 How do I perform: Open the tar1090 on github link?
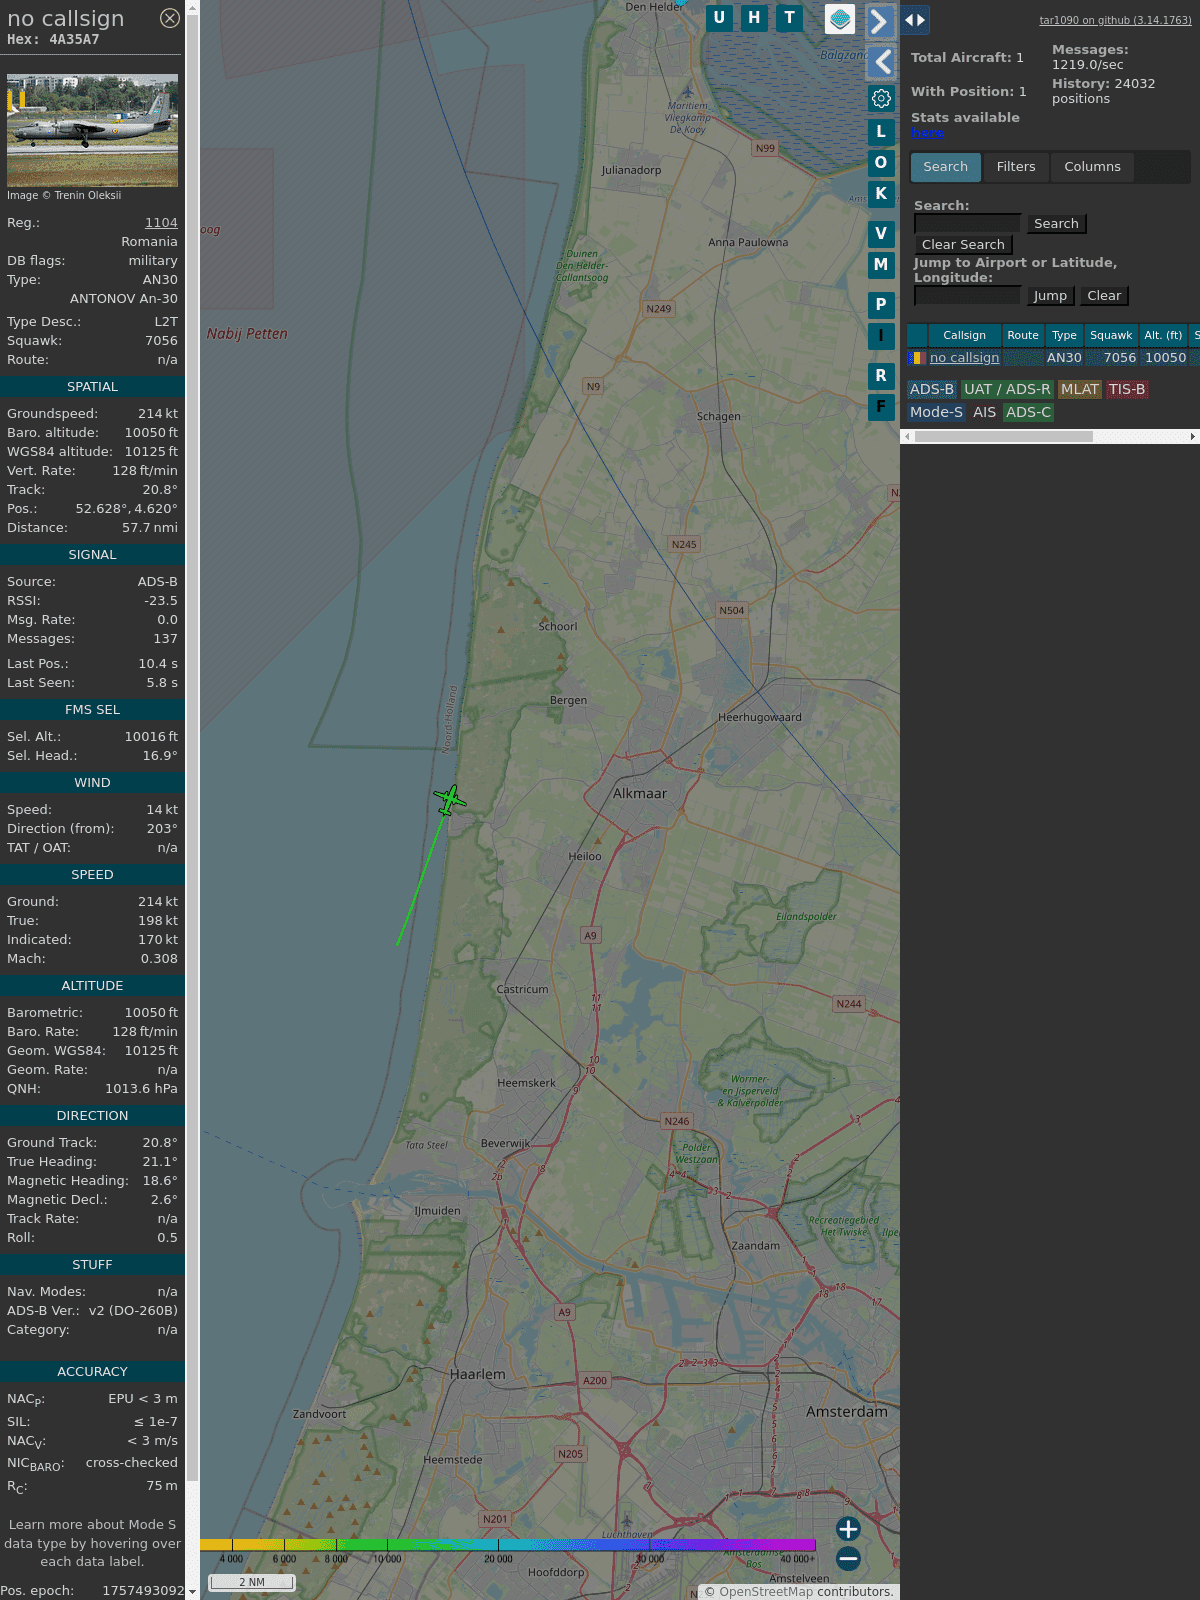coord(1115,20)
